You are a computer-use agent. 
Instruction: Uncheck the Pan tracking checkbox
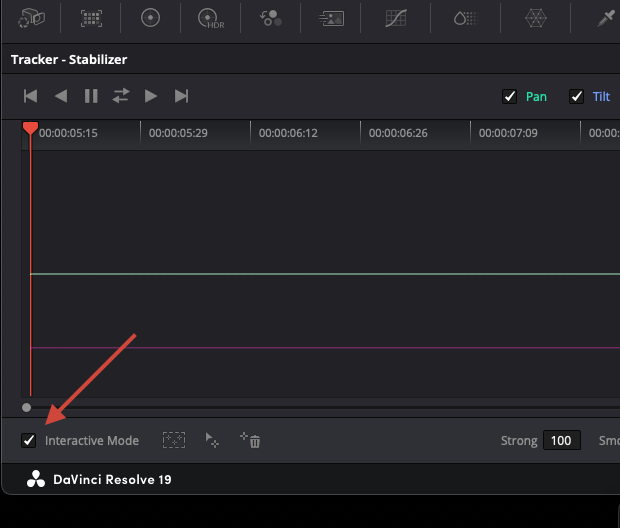[510, 96]
